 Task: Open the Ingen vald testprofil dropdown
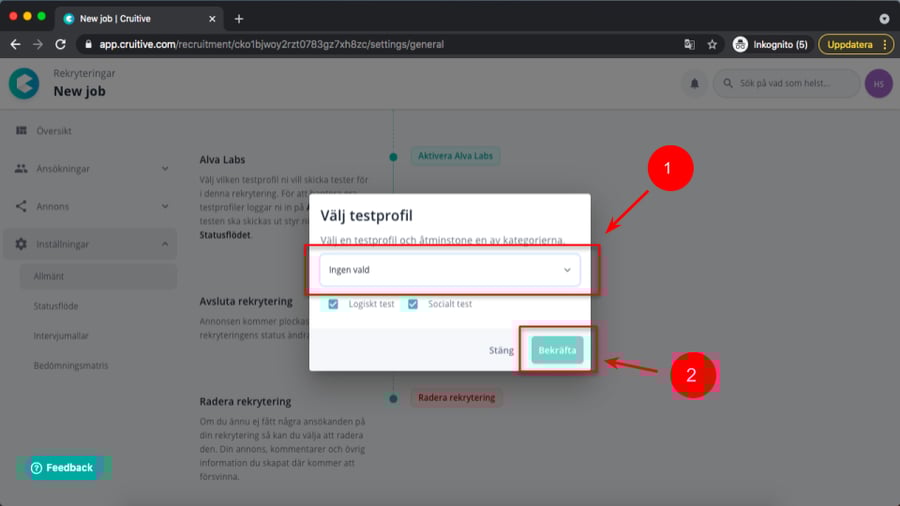click(449, 270)
